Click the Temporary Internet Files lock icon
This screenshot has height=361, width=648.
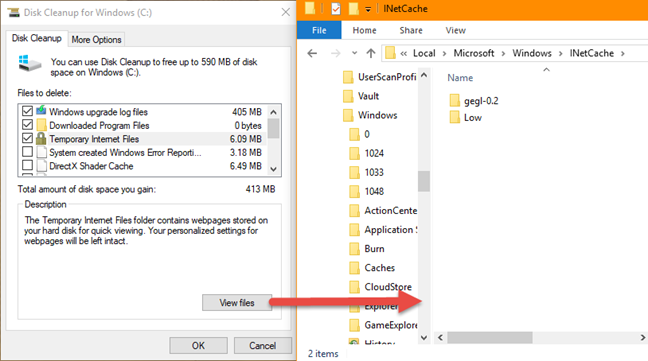41,138
